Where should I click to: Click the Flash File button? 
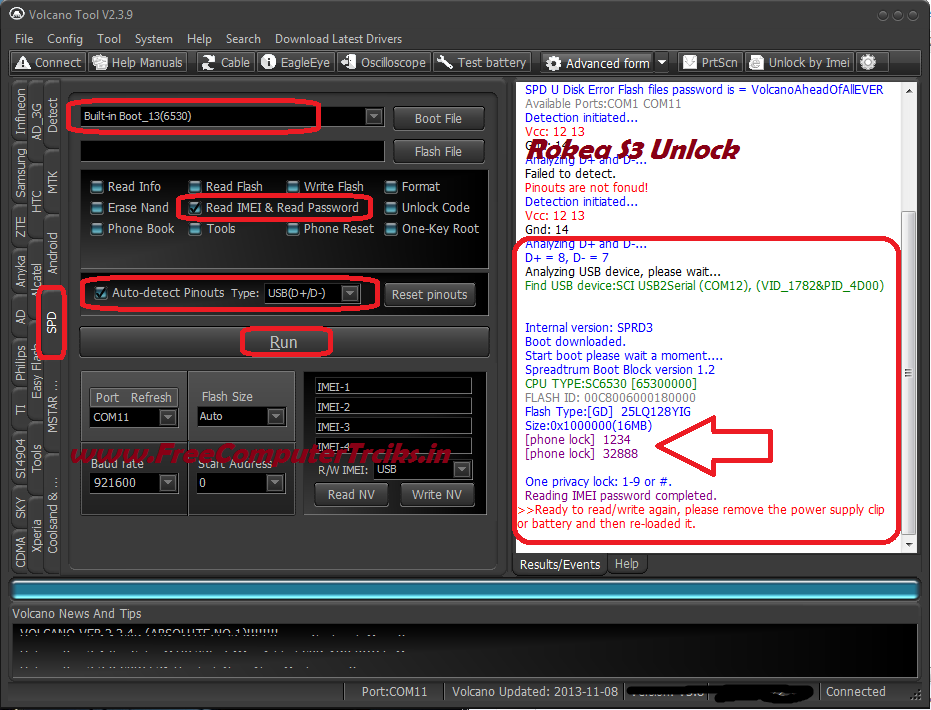click(x=438, y=152)
